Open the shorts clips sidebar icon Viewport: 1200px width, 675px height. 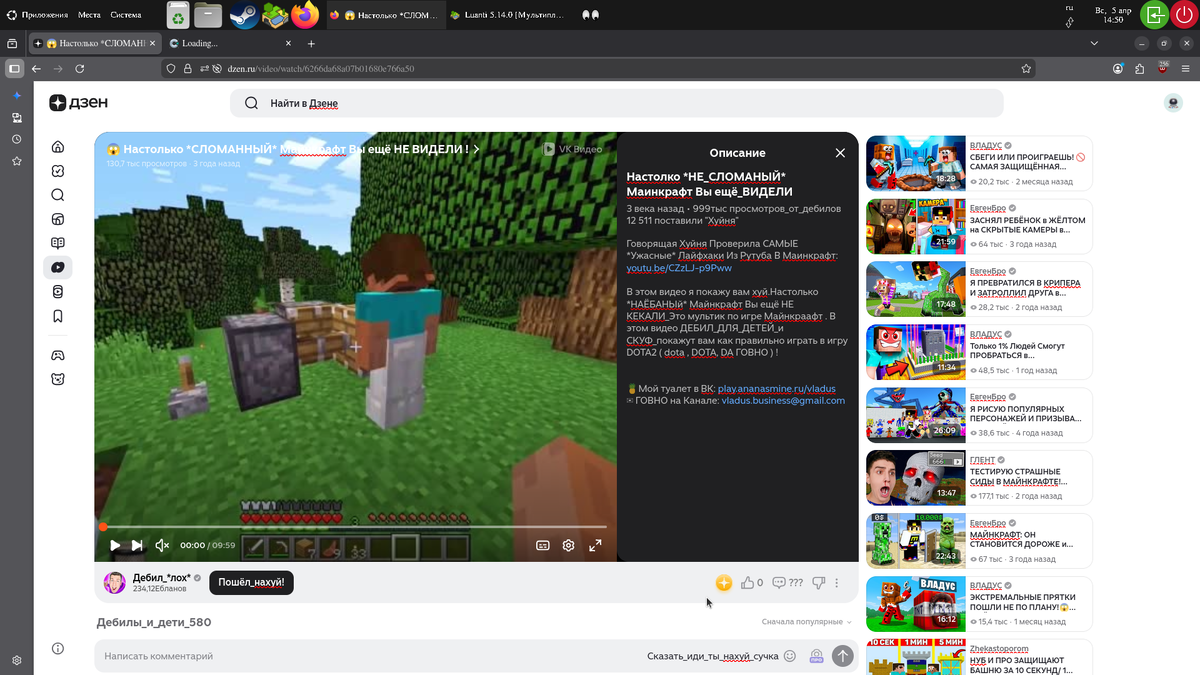[58, 291]
